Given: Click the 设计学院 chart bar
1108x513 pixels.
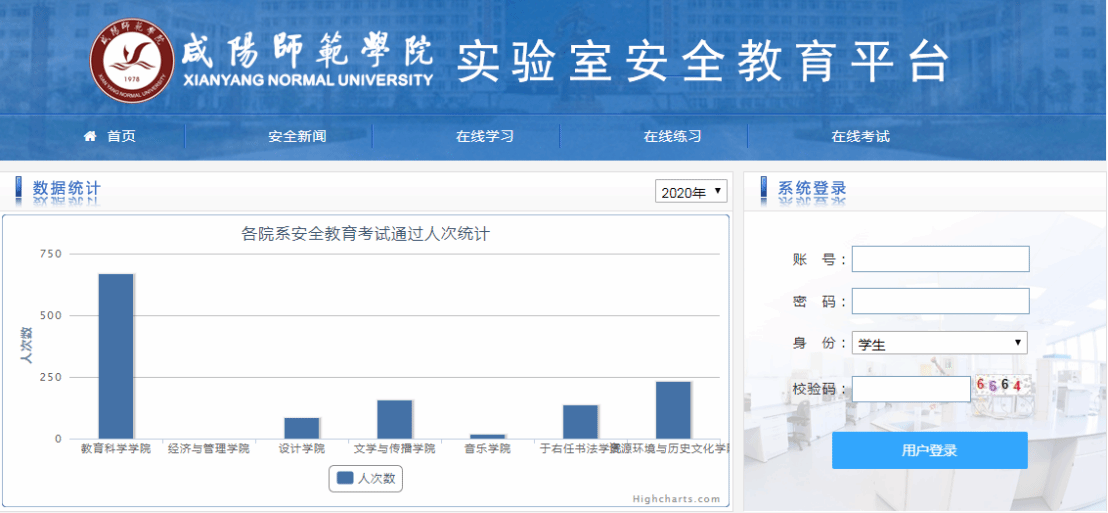Looking at the screenshot, I should [302, 428].
